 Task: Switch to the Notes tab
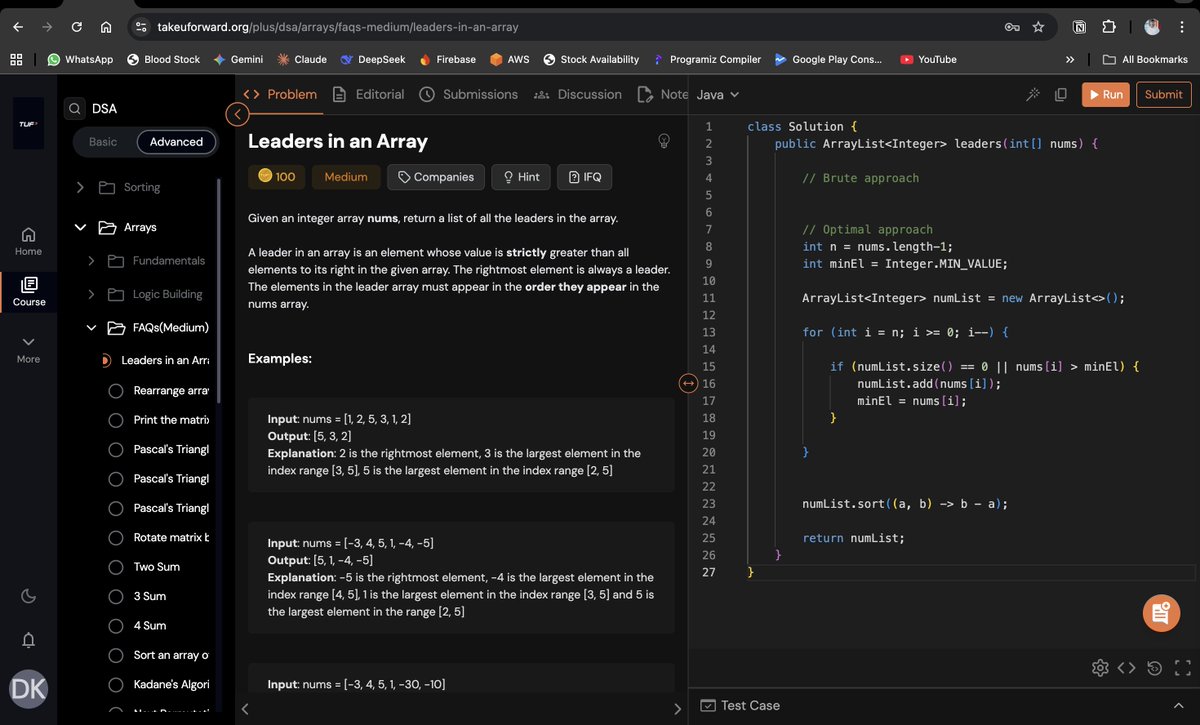point(662,94)
